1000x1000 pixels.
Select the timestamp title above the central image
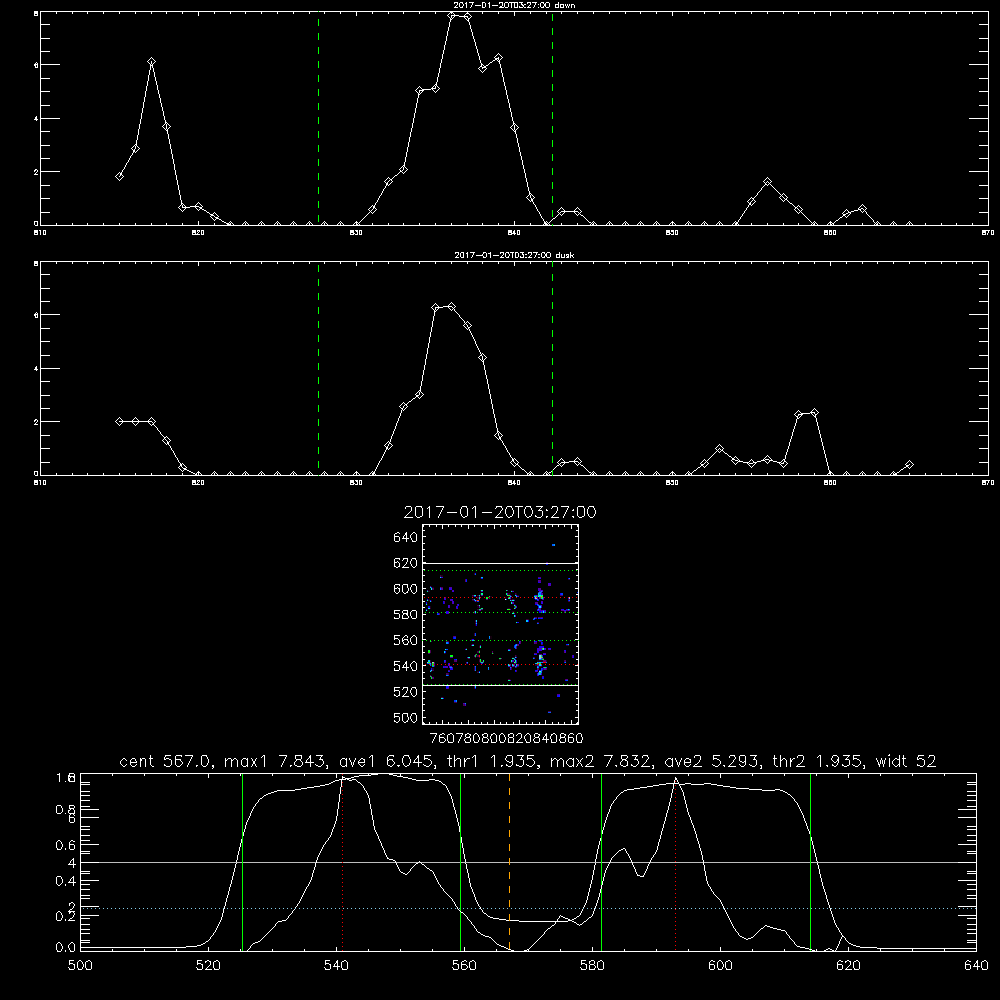click(500, 512)
